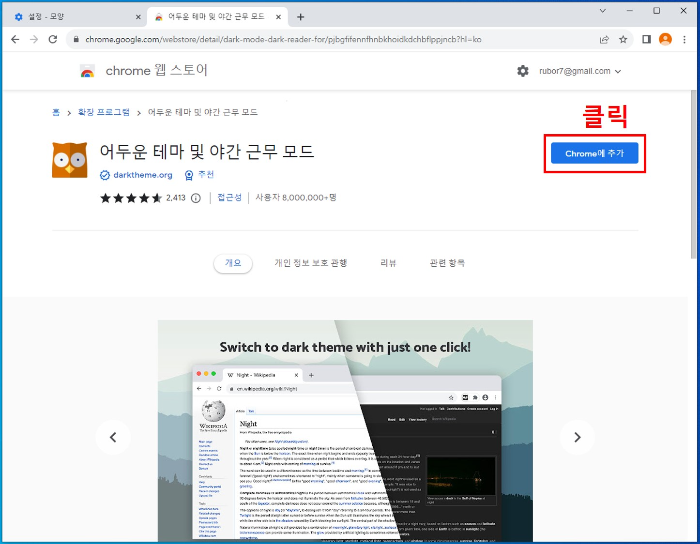Minimize the browser window

(x=629, y=11)
